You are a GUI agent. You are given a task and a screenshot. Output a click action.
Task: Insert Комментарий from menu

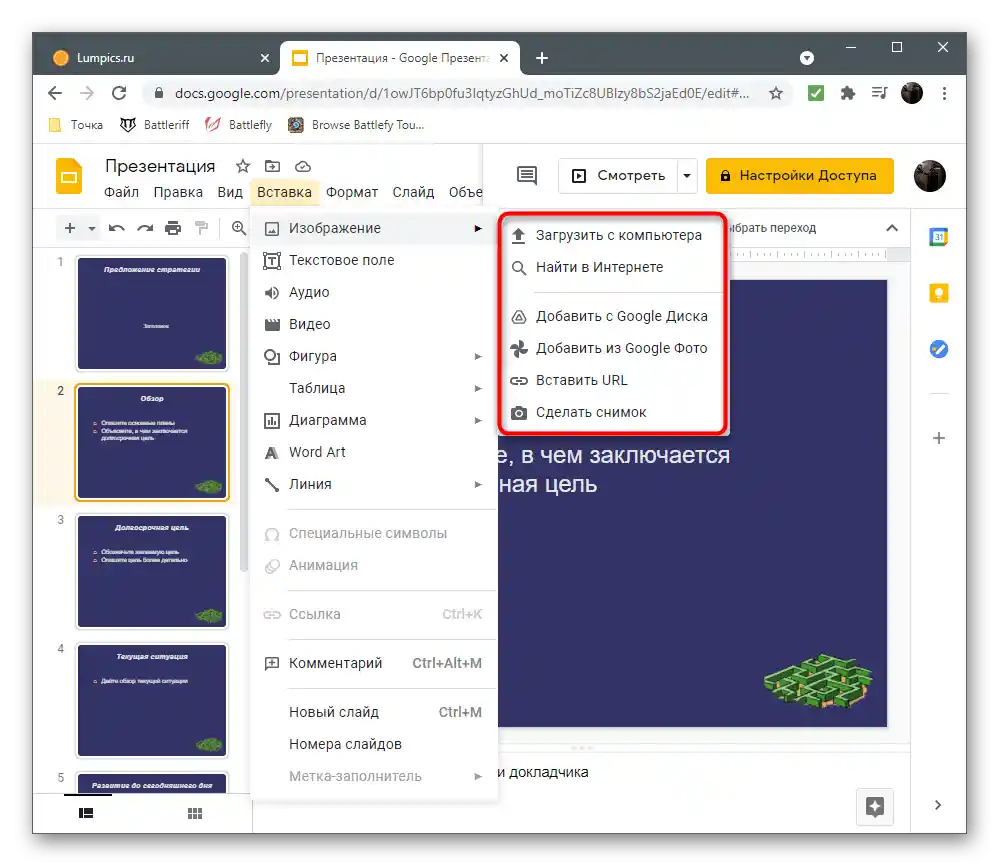373,663
